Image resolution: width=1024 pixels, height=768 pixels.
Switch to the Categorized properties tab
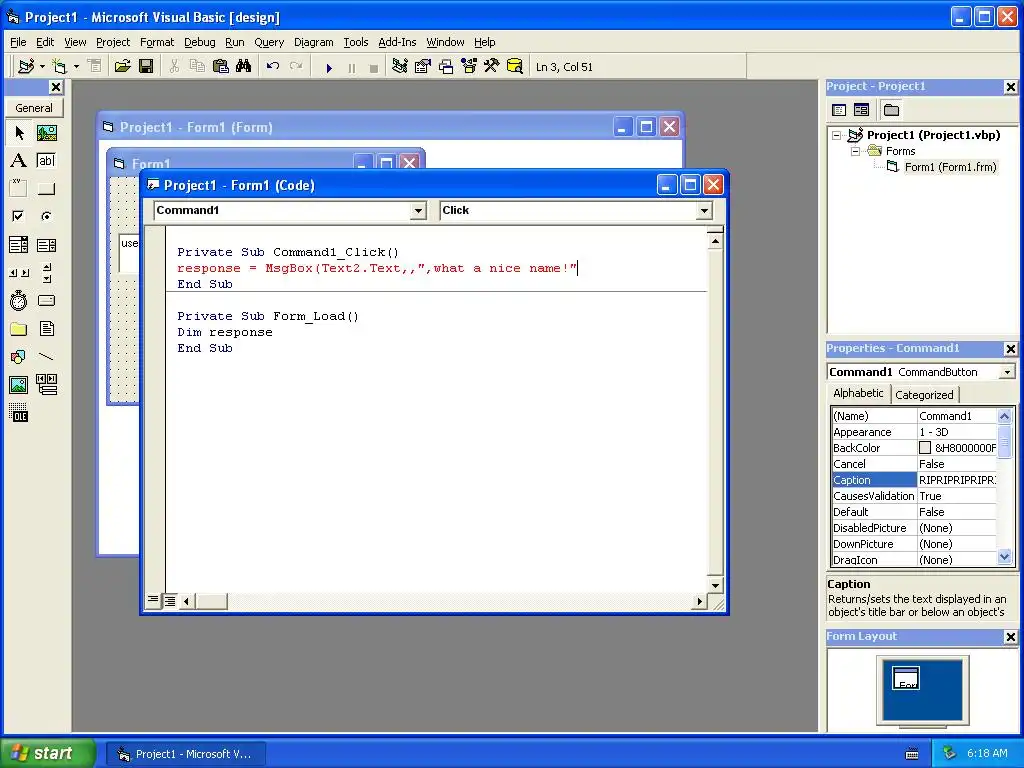(x=924, y=394)
